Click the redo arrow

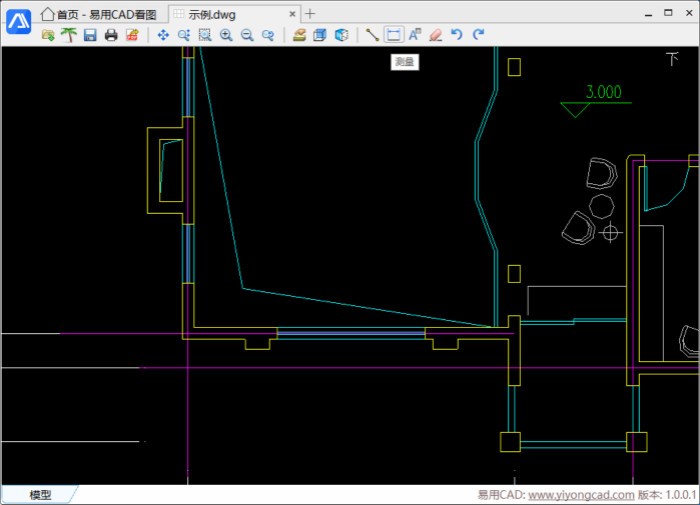click(478, 35)
